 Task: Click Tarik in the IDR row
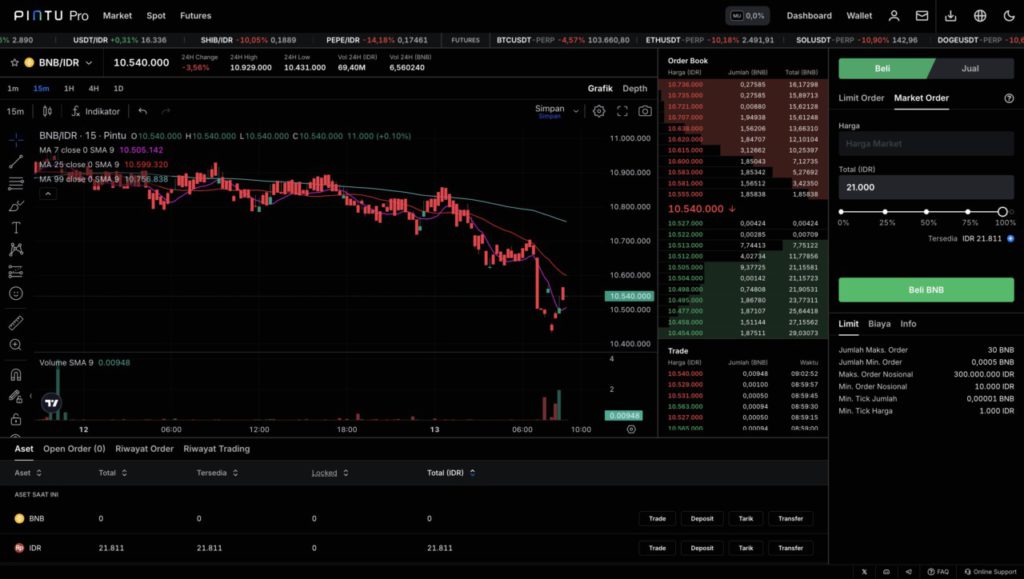[746, 548]
